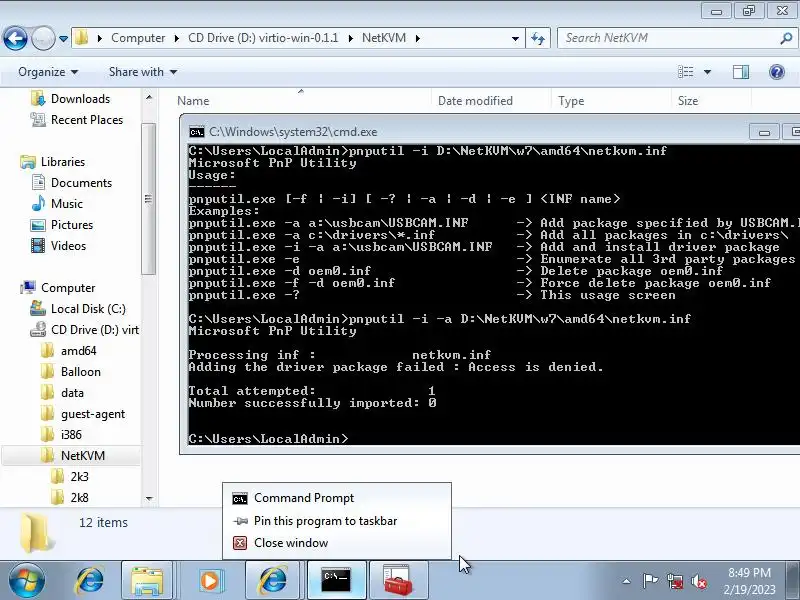The height and width of the screenshot is (600, 800).
Task: Click the red toolbox taskbar icon
Action: 398,581
